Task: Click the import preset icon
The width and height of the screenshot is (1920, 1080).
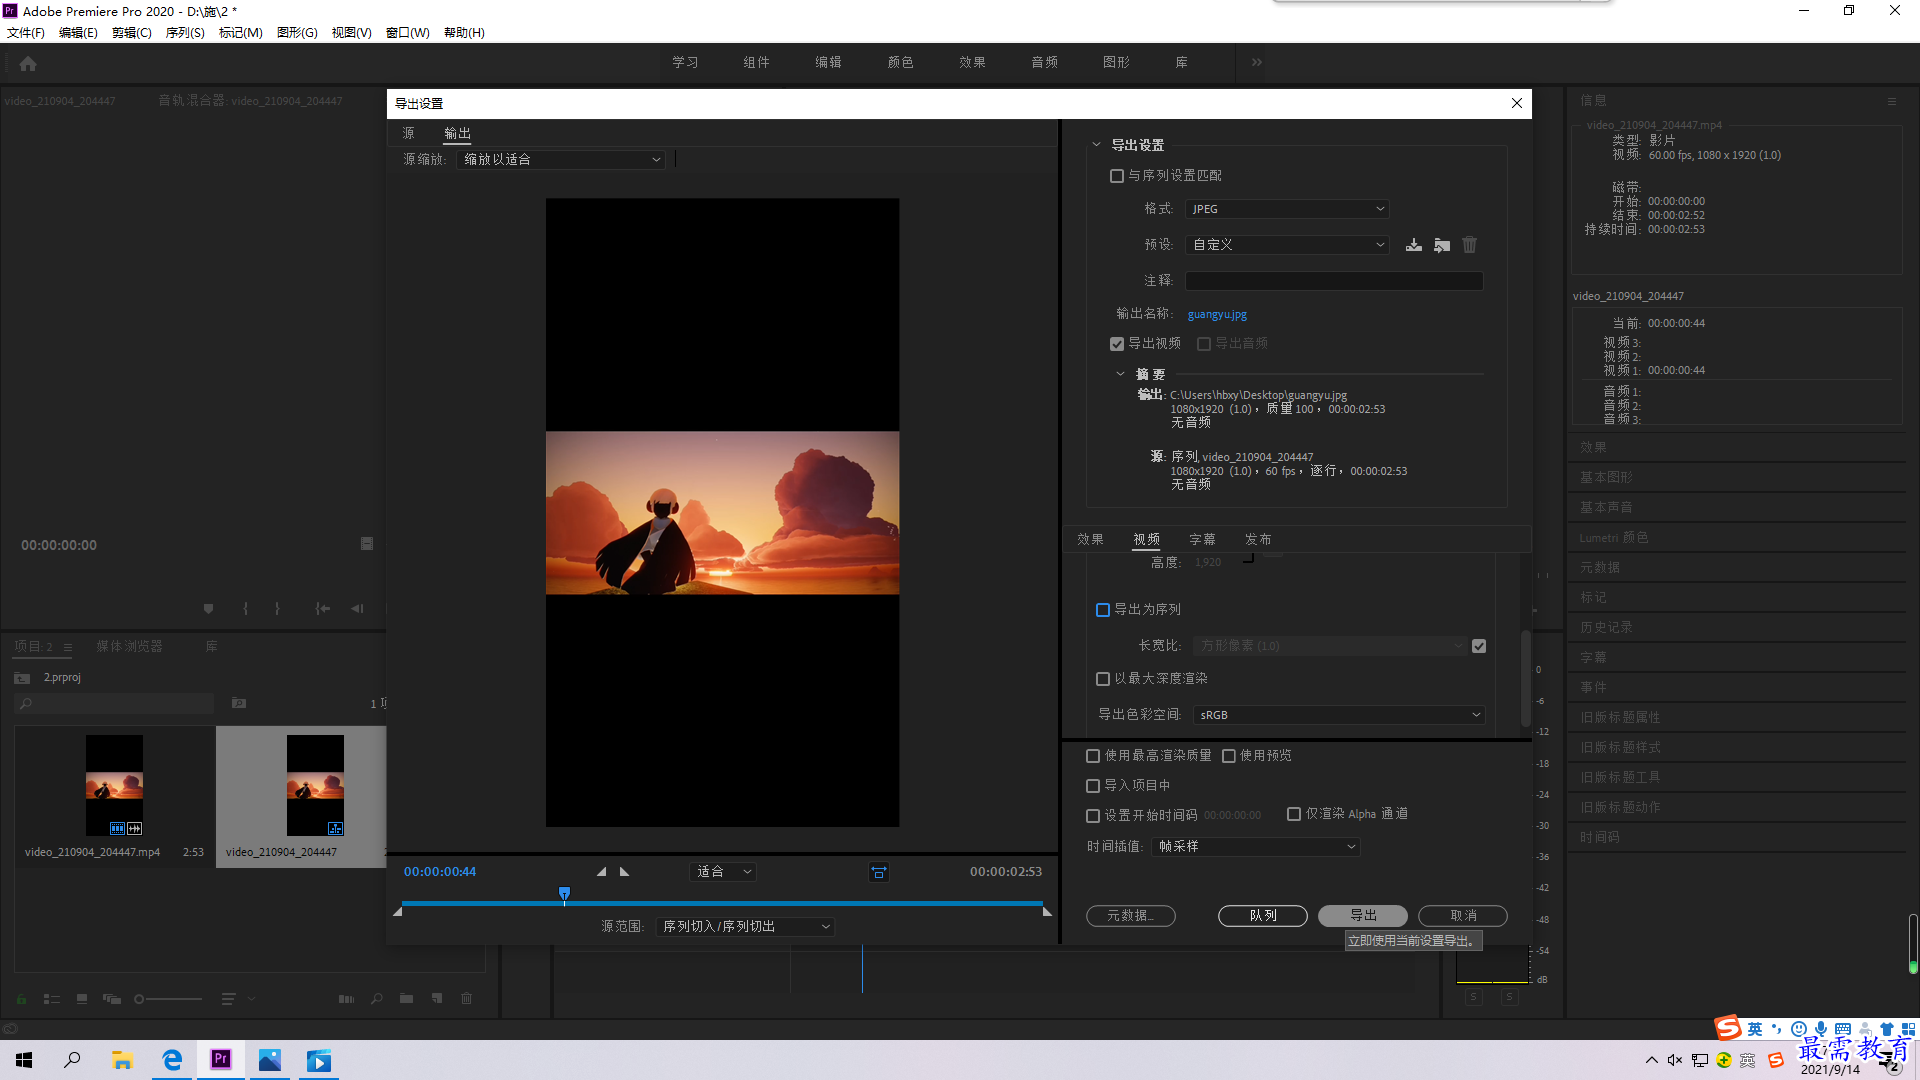Action: [1441, 245]
